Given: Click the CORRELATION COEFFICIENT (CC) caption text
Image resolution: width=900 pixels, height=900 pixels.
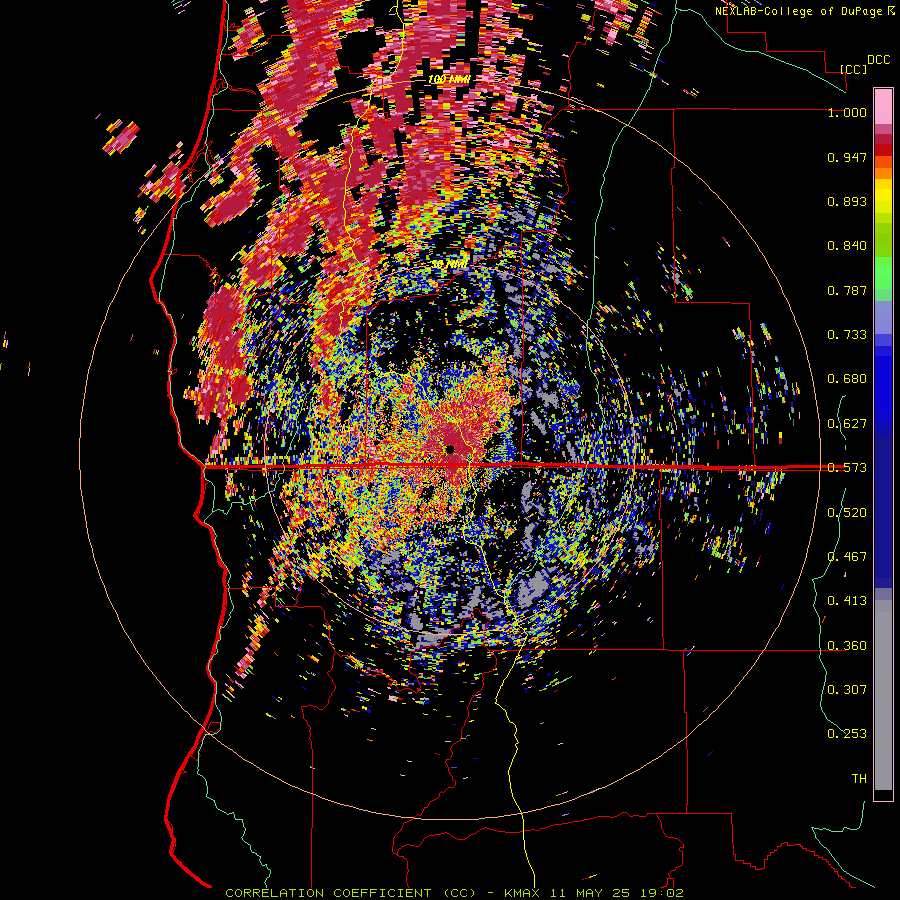Looking at the screenshot, I should (x=351, y=893).
